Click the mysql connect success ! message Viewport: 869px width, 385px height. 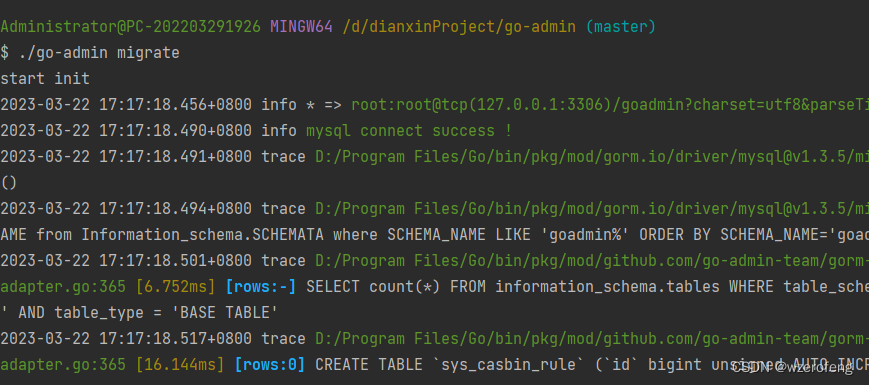(x=409, y=131)
